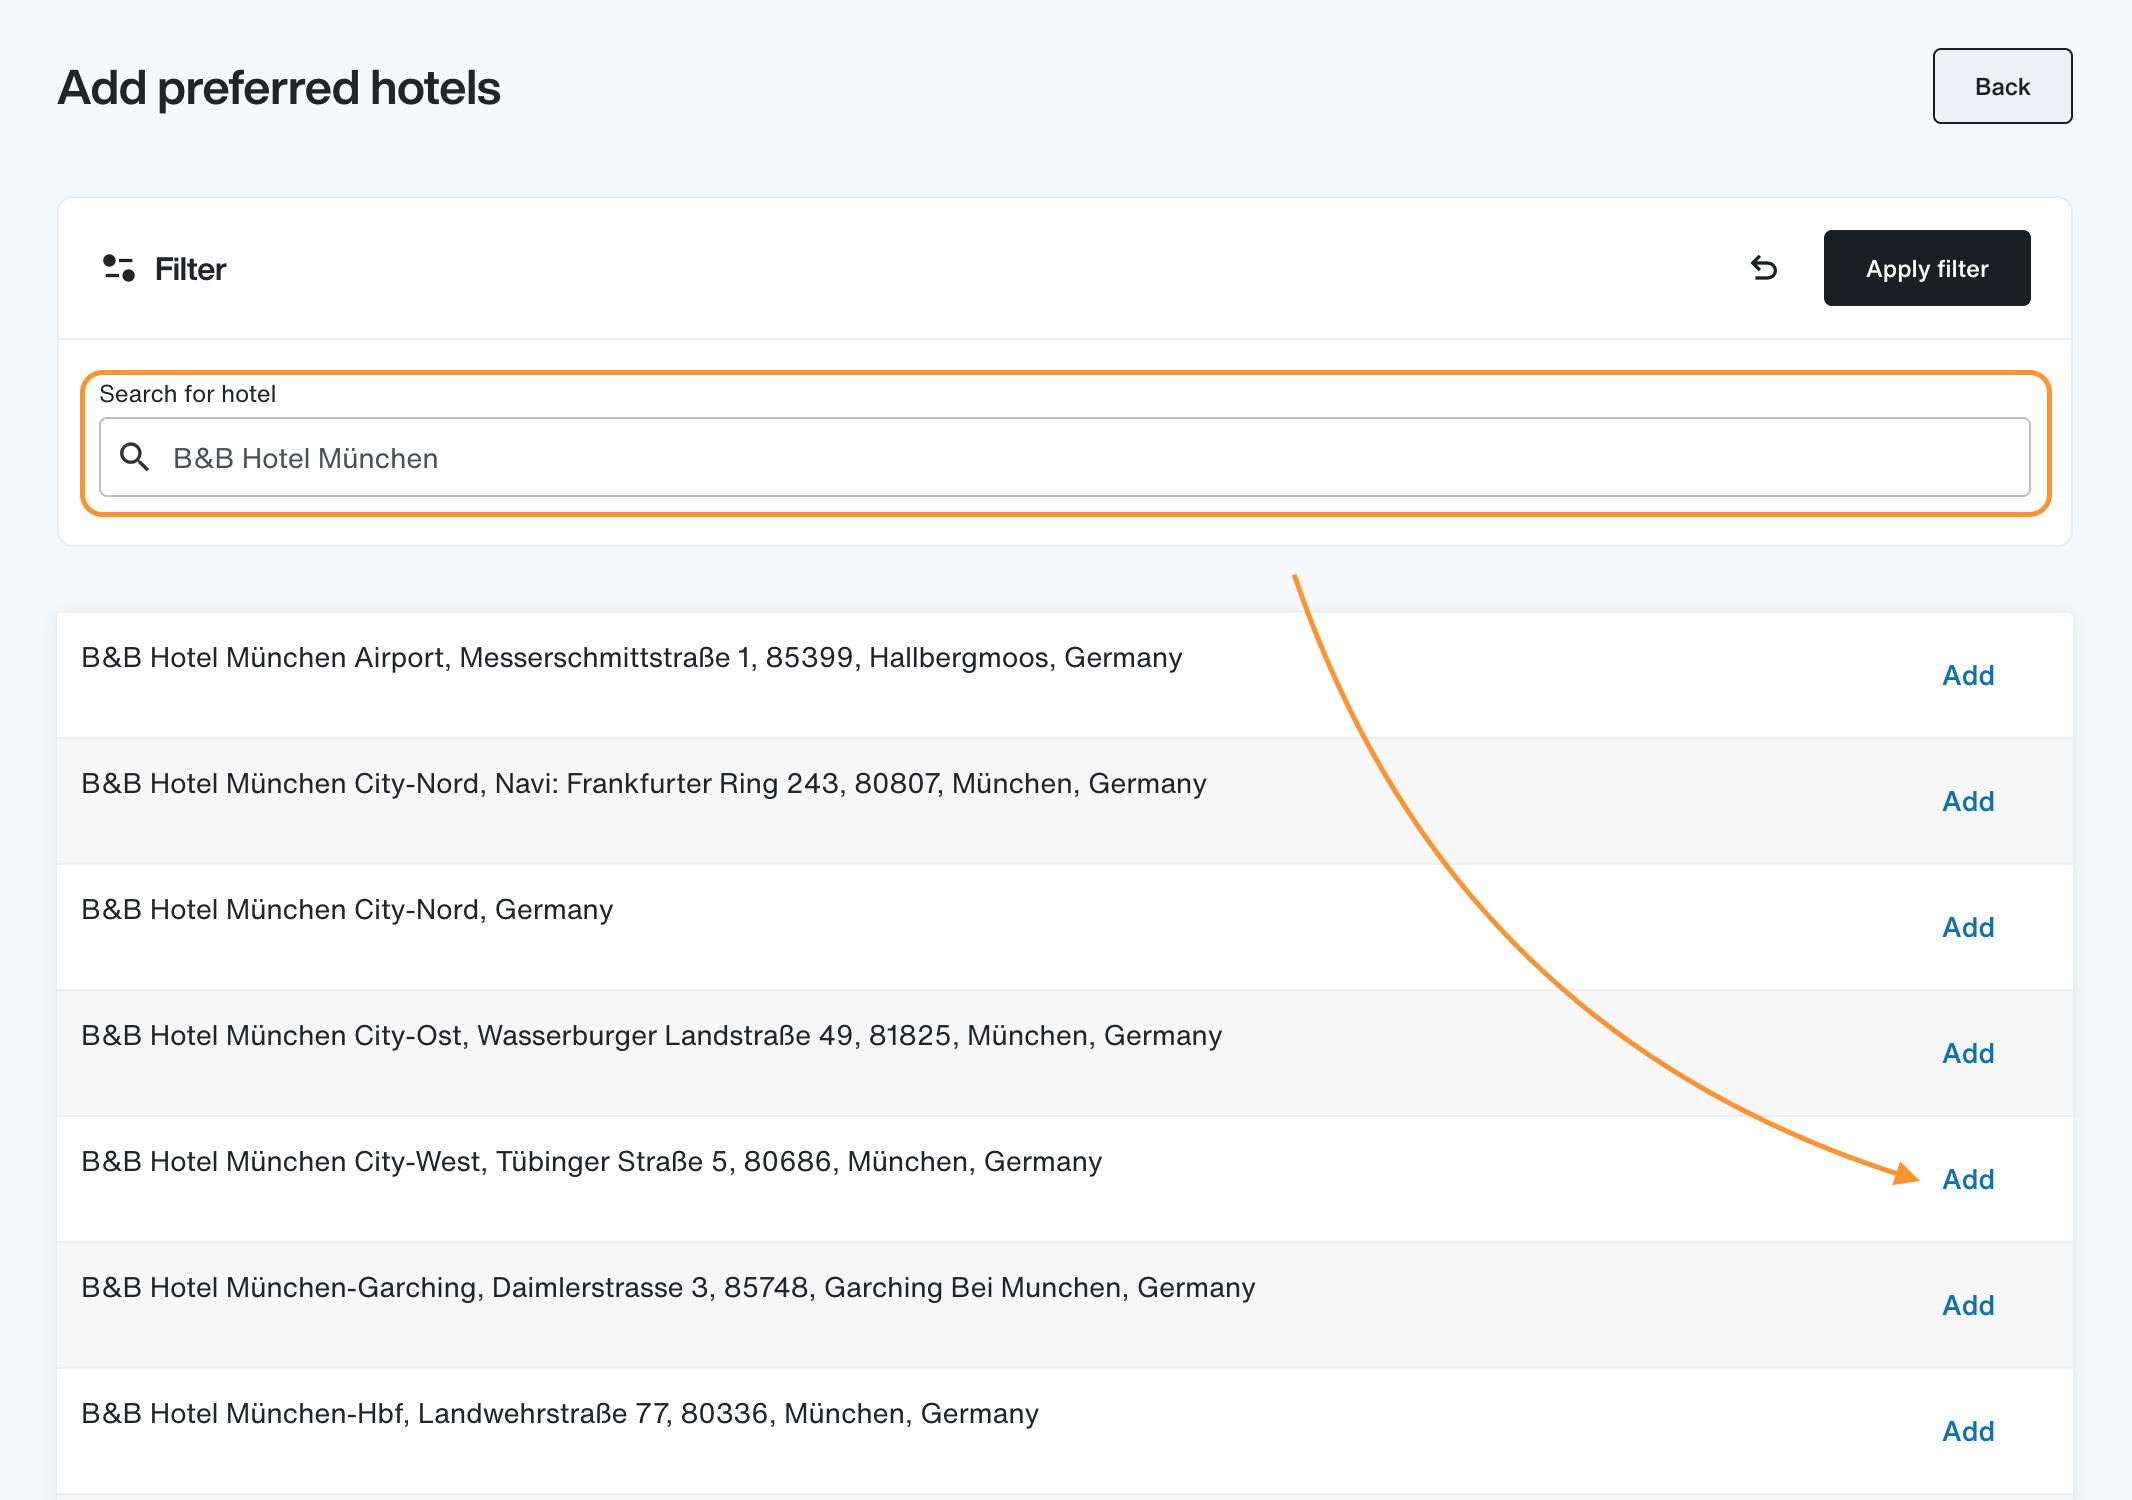
Task: Select the München Airport hotel address text
Action: tap(632, 658)
